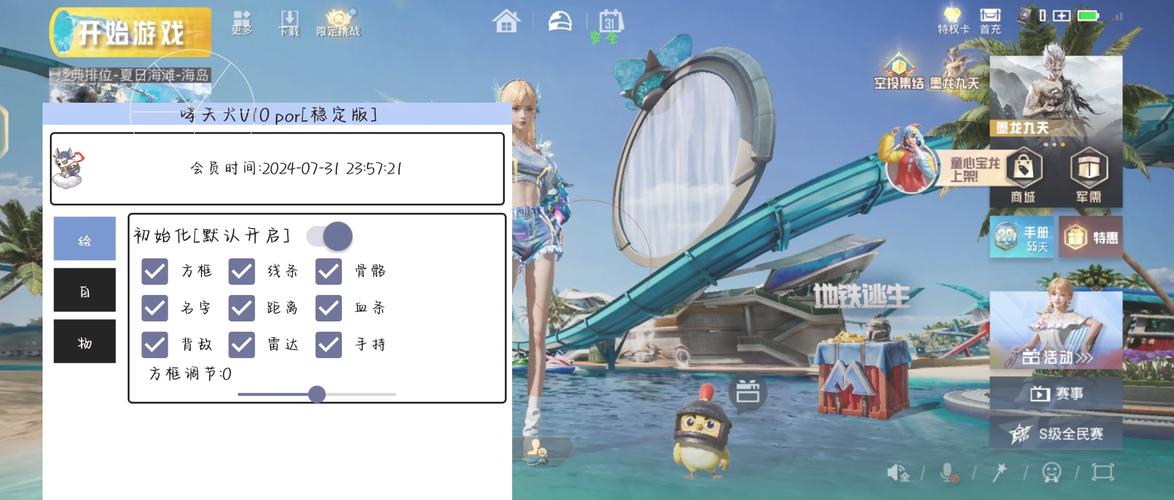Open the 商城 shop bag icon

pos(1023,175)
